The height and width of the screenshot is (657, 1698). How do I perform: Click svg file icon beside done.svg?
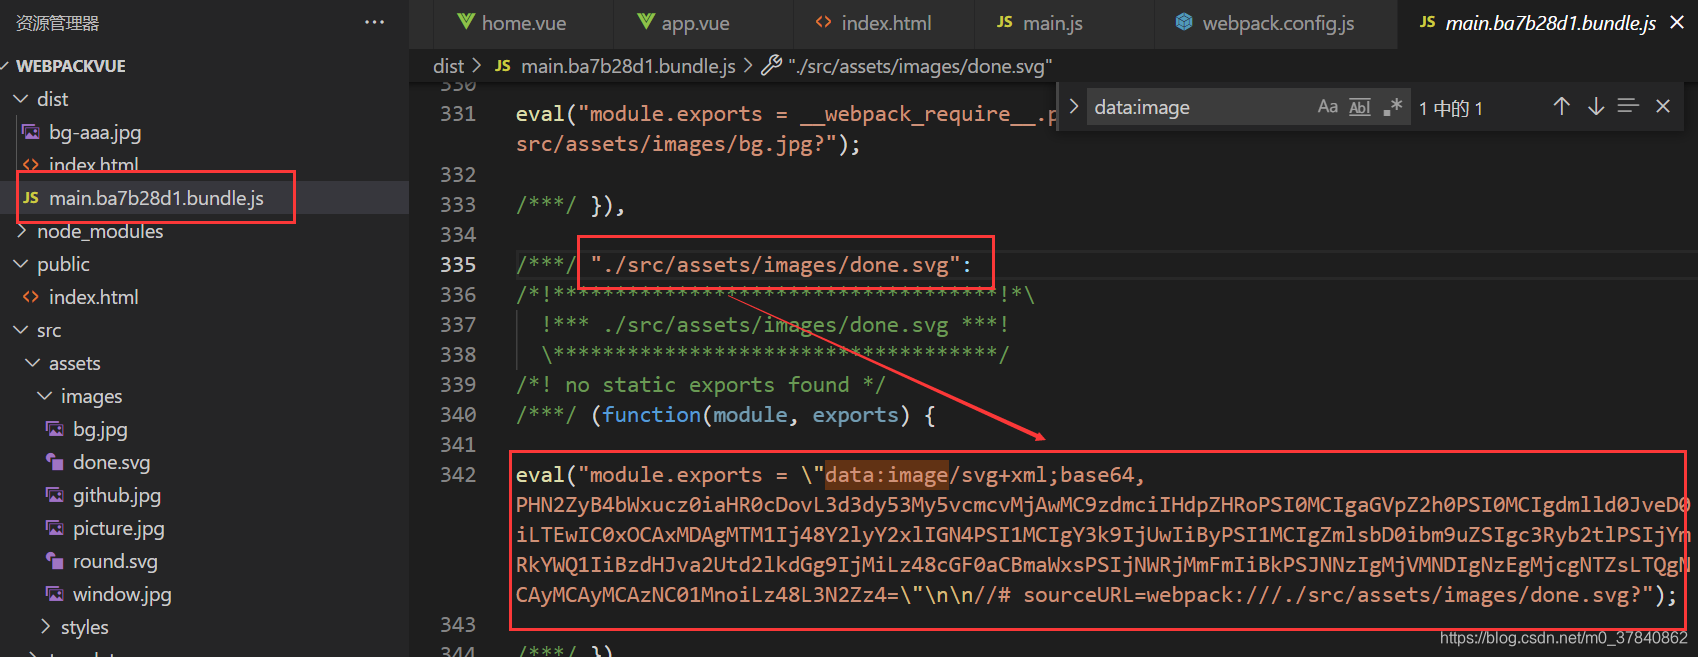[55, 462]
